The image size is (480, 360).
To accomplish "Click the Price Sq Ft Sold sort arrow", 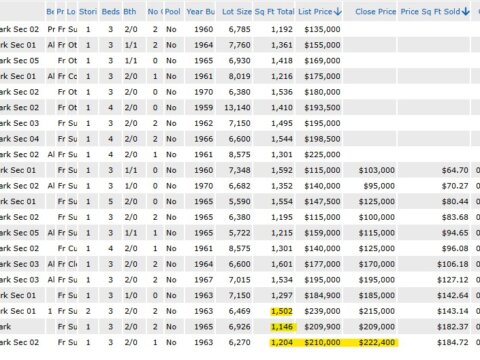I will [x=466, y=12].
